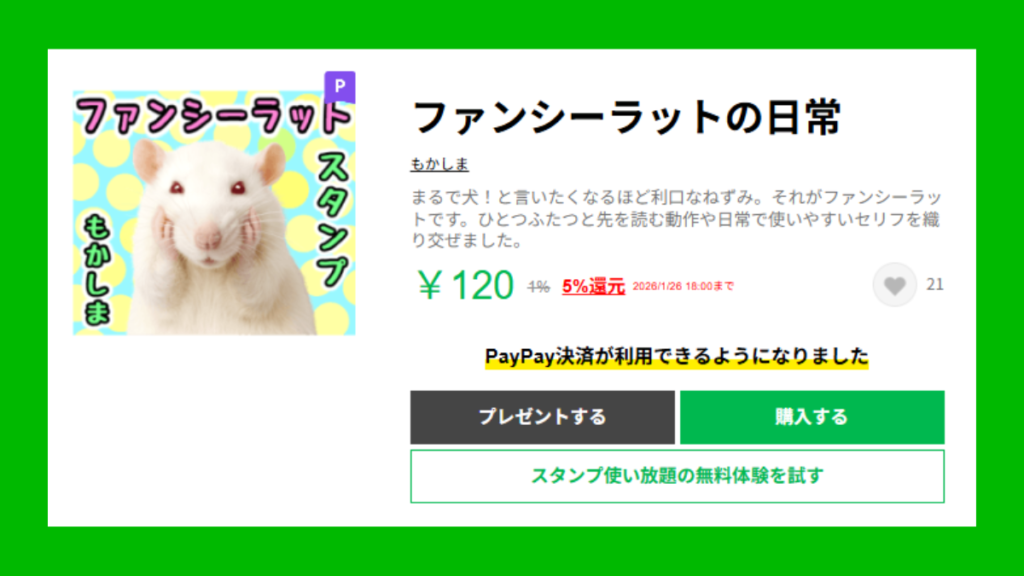Viewport: 1024px width, 576px height.
Task: Click the green 購入する button
Action: pos(812,417)
